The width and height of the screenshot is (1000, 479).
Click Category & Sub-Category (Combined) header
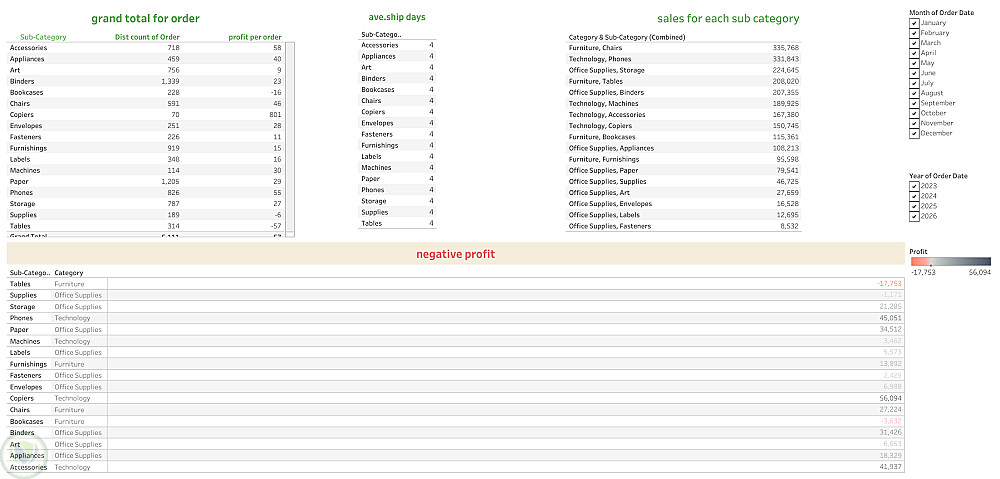(x=627, y=37)
